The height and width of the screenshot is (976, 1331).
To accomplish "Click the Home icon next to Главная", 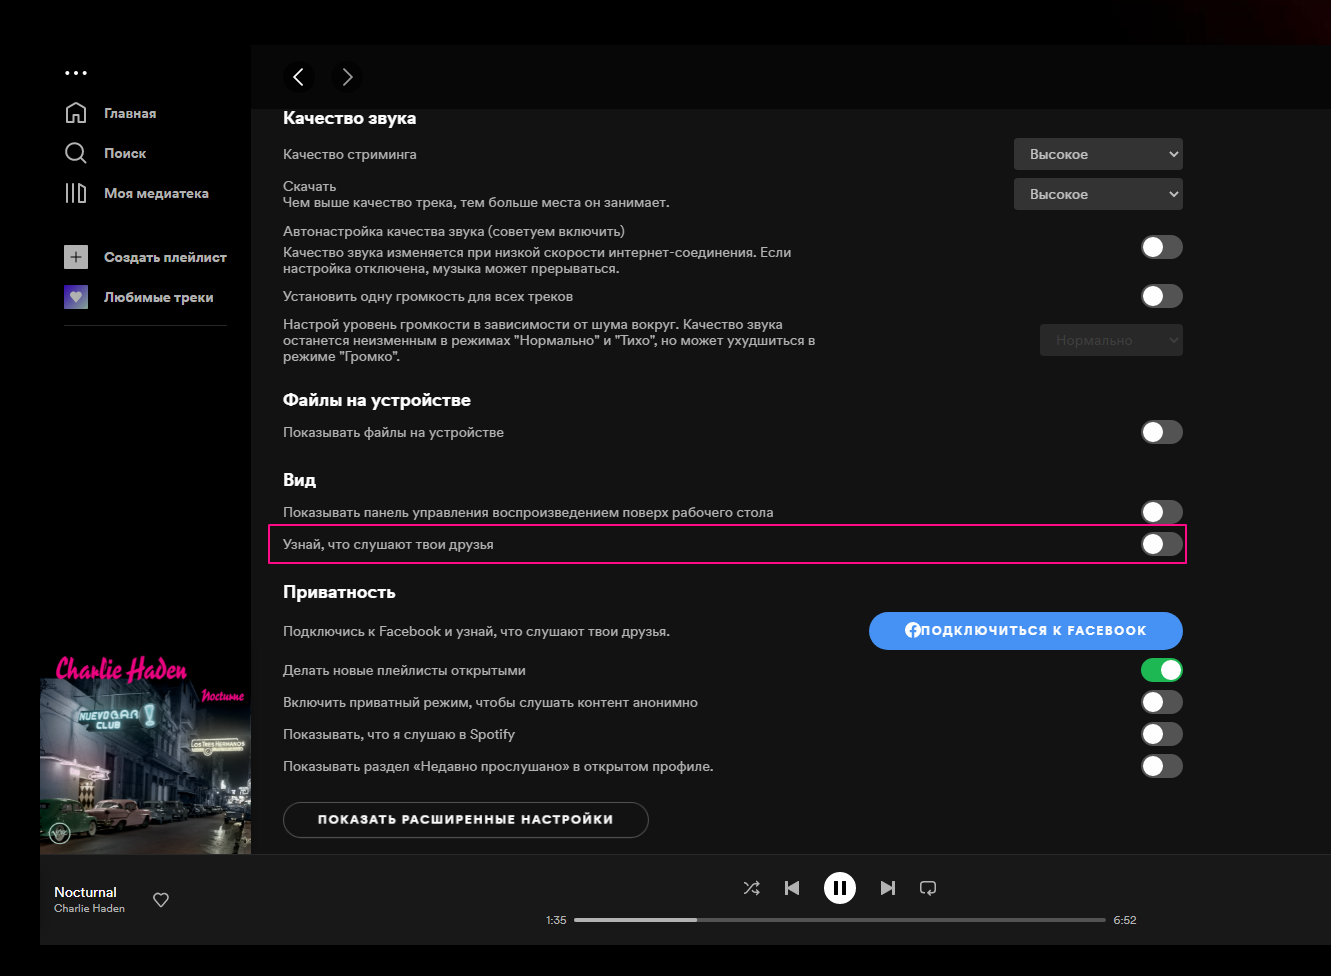I will (x=76, y=113).
